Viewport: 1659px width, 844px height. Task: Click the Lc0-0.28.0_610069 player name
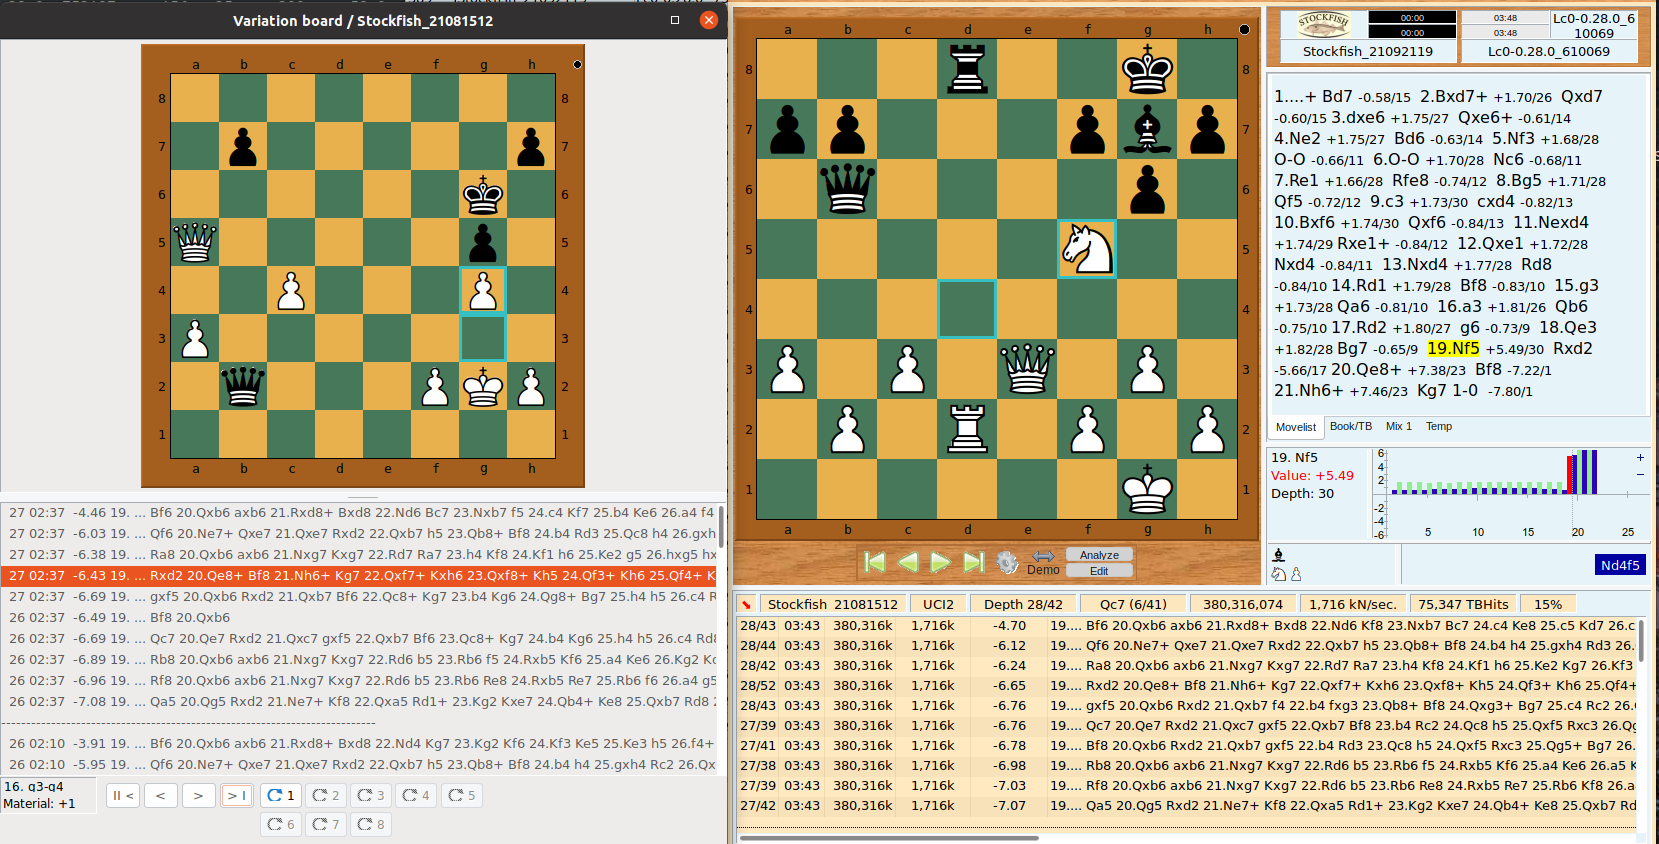(x=1548, y=51)
